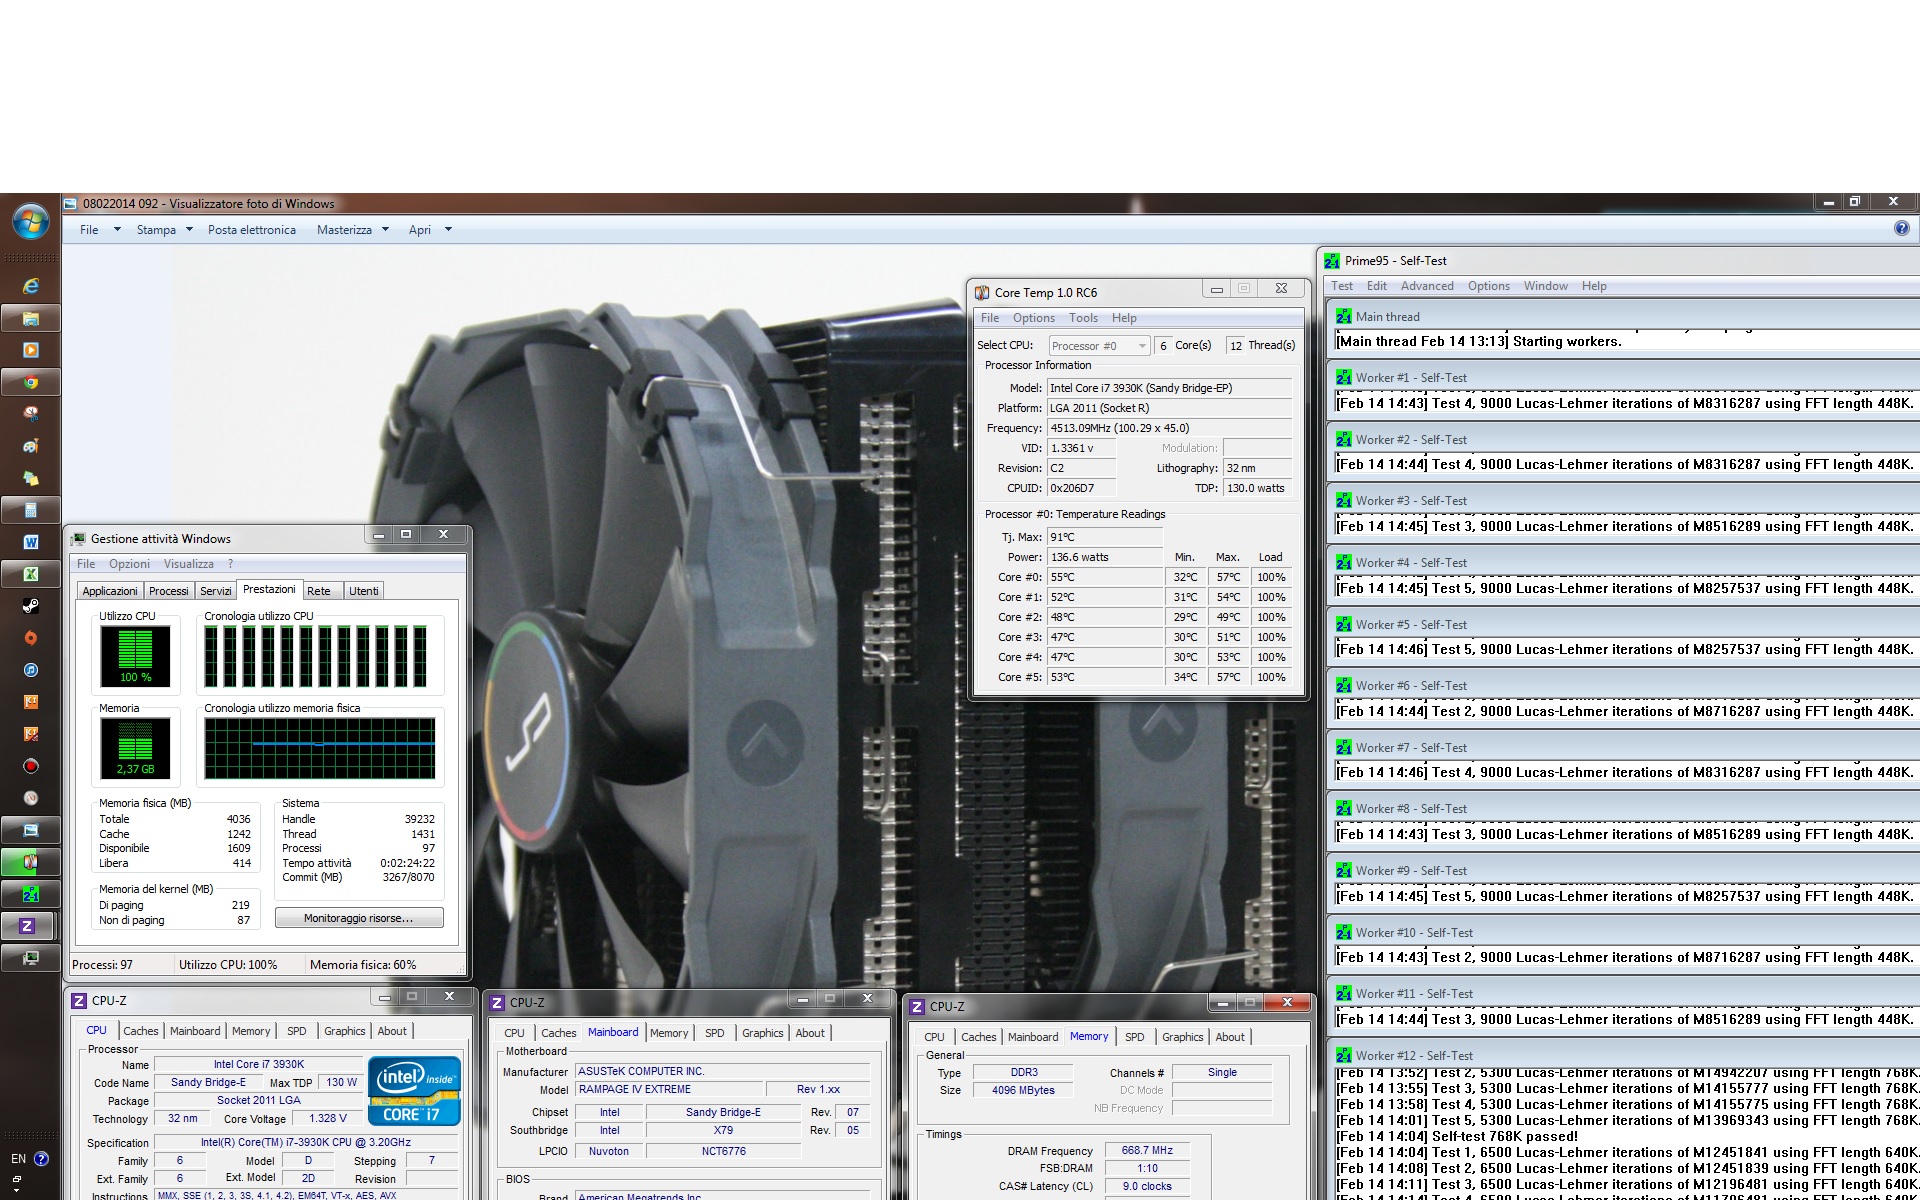Launch CPU-Z via the purple Z taskbar icon
The image size is (1920, 1200).
point(30,926)
